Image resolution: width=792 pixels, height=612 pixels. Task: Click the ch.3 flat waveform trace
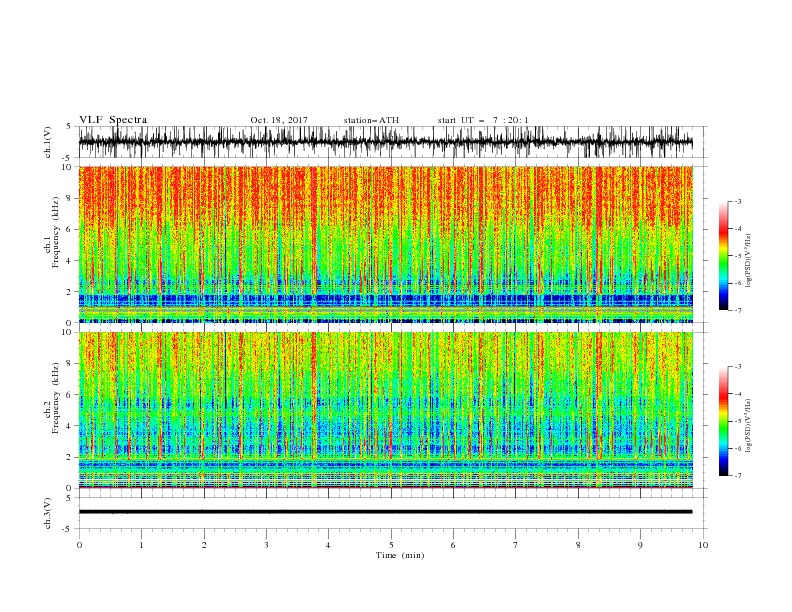(x=385, y=512)
